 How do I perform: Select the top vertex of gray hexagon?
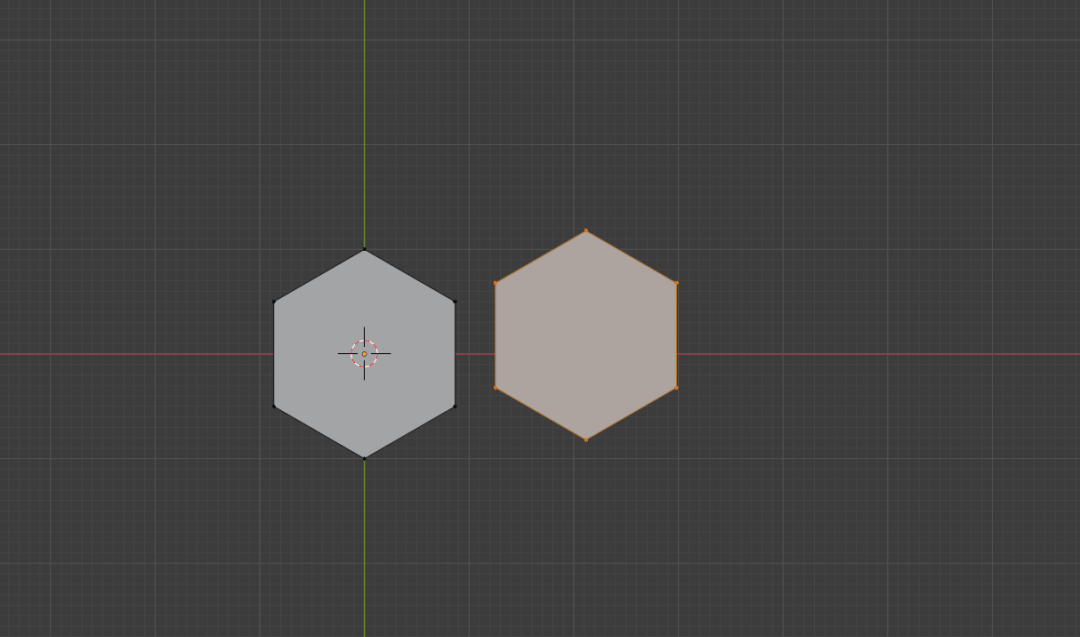[364, 249]
